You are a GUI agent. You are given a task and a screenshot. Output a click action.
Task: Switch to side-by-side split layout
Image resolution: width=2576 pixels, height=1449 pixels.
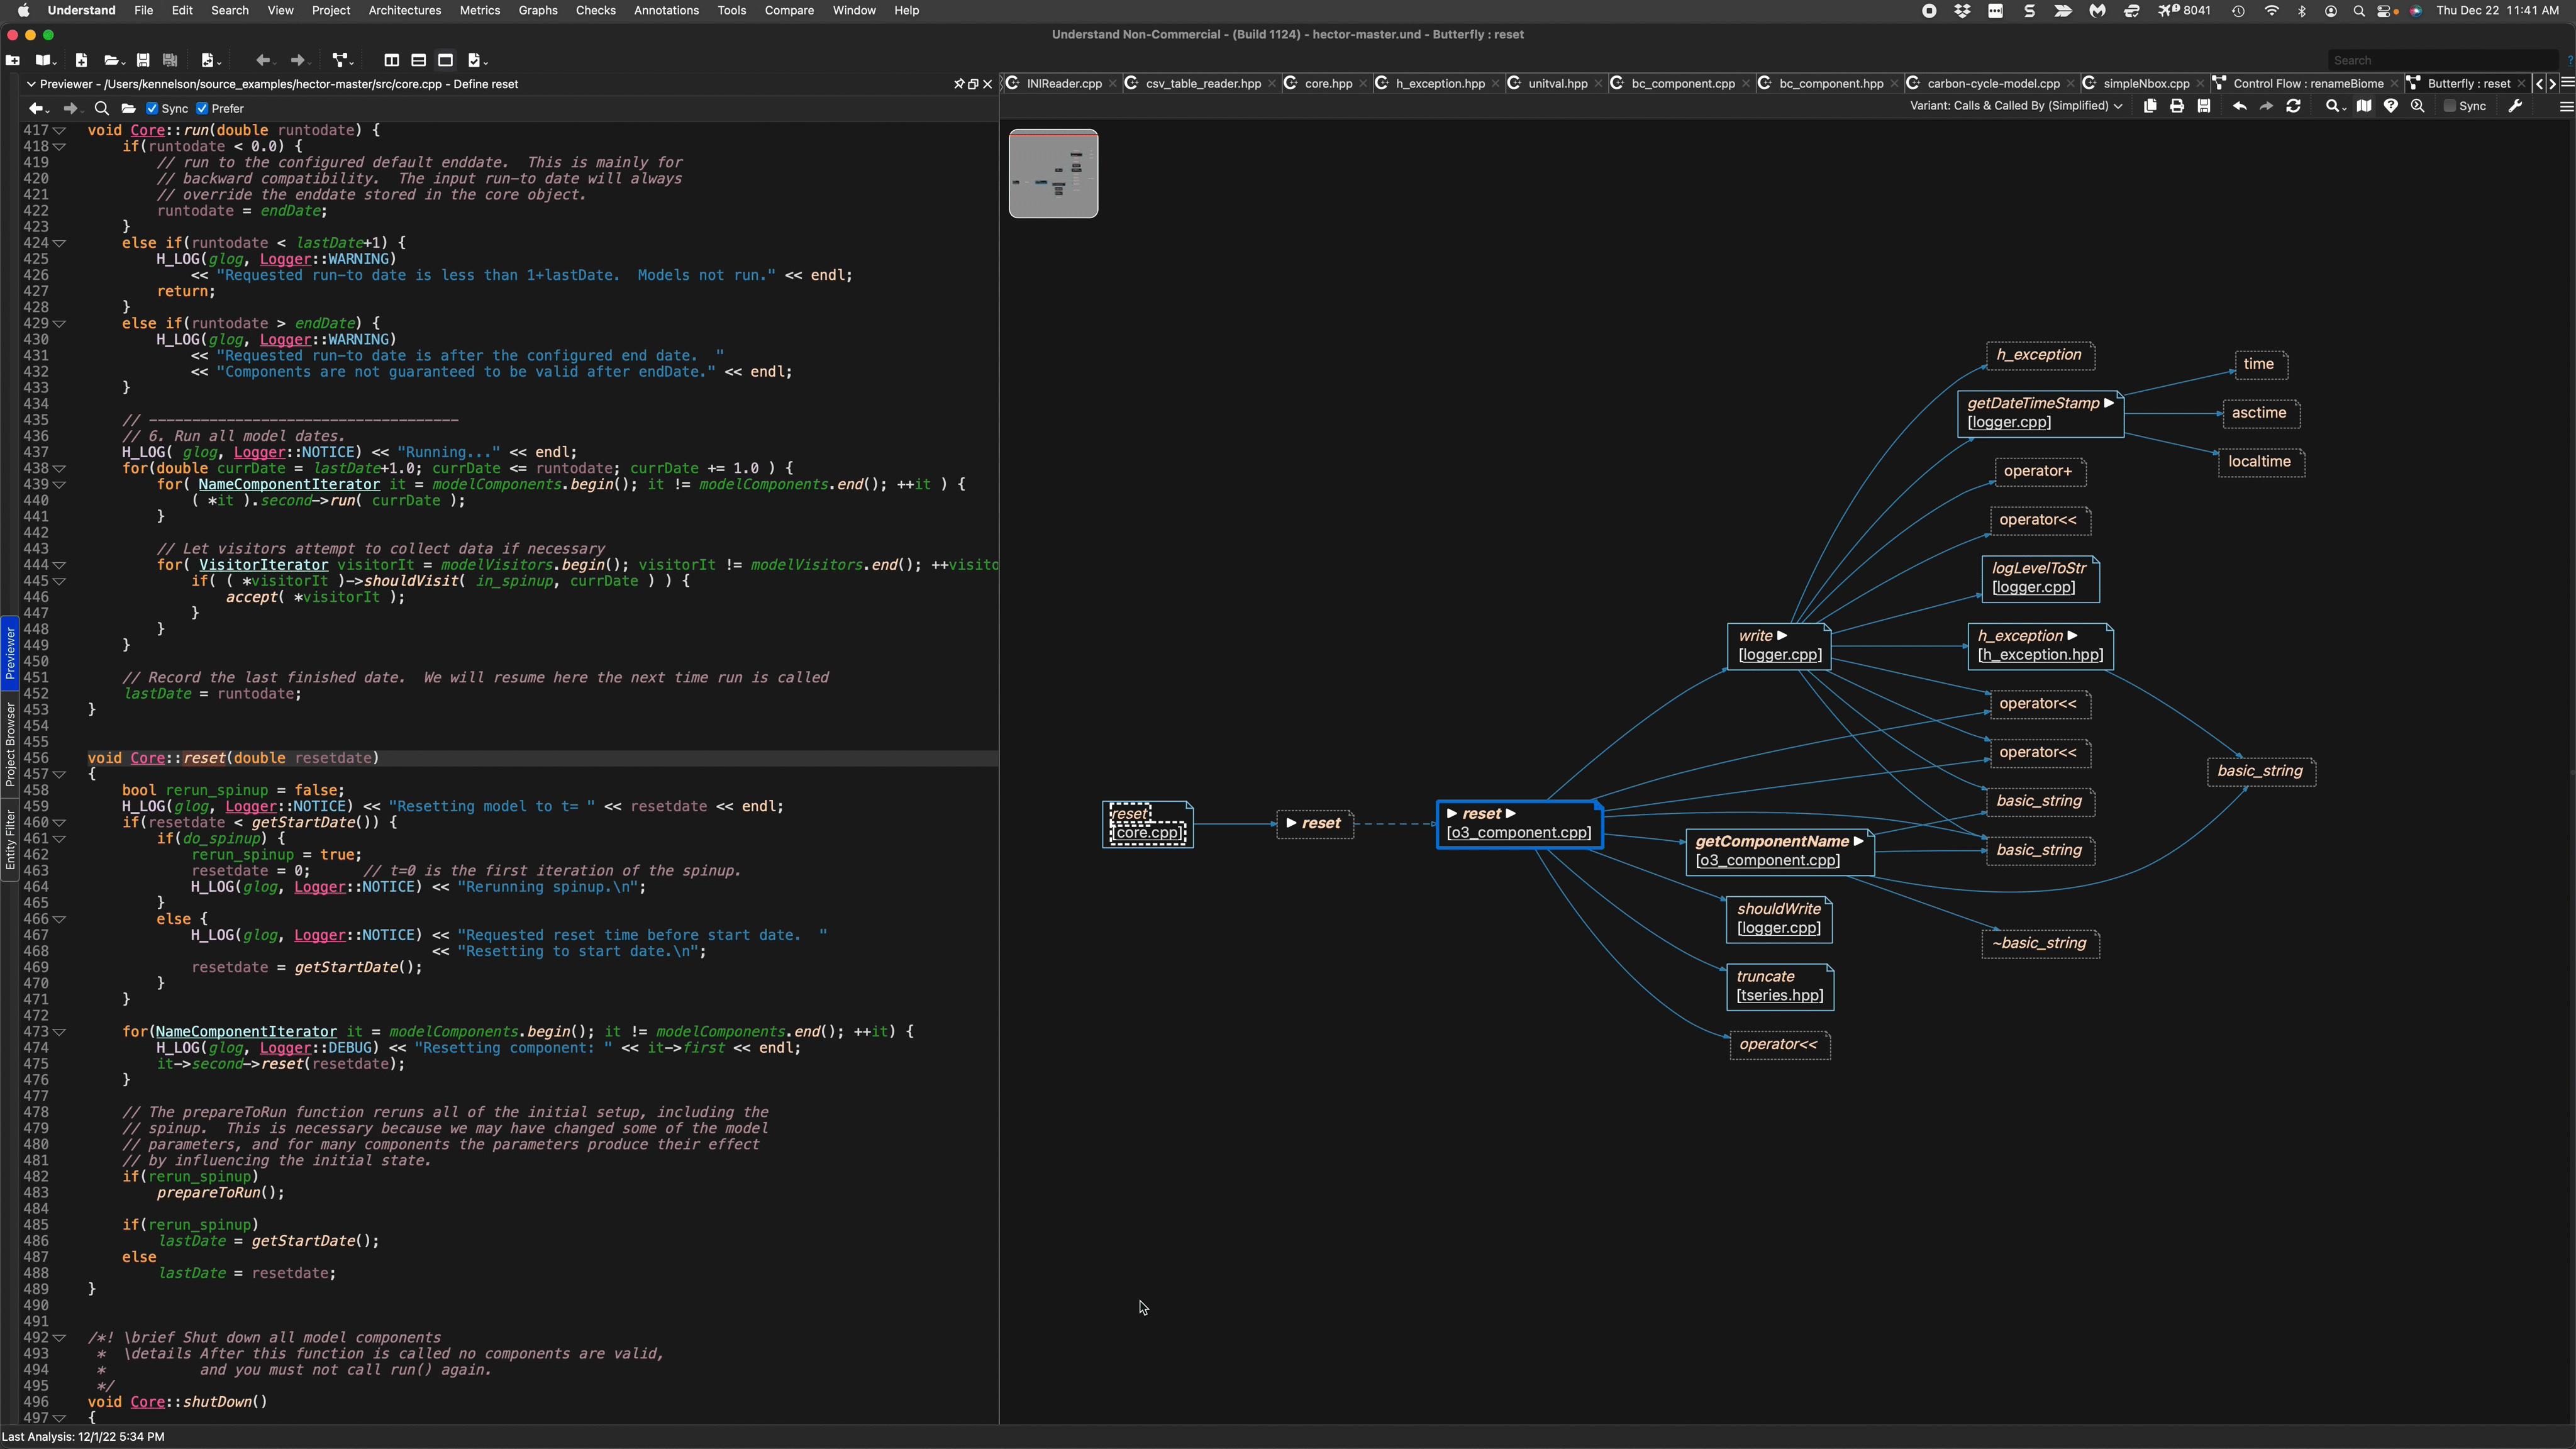coord(392,60)
